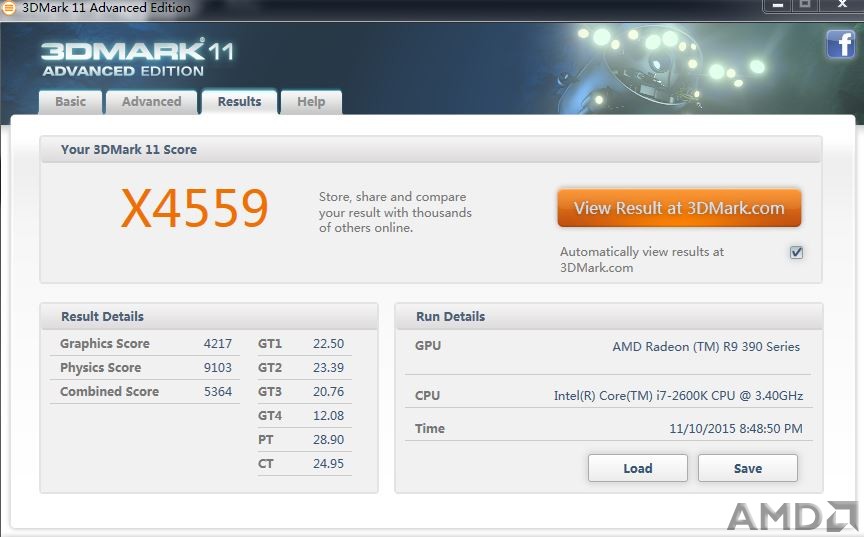Image resolution: width=864 pixels, height=537 pixels.
Task: Click the Combined Score label
Action: point(109,392)
